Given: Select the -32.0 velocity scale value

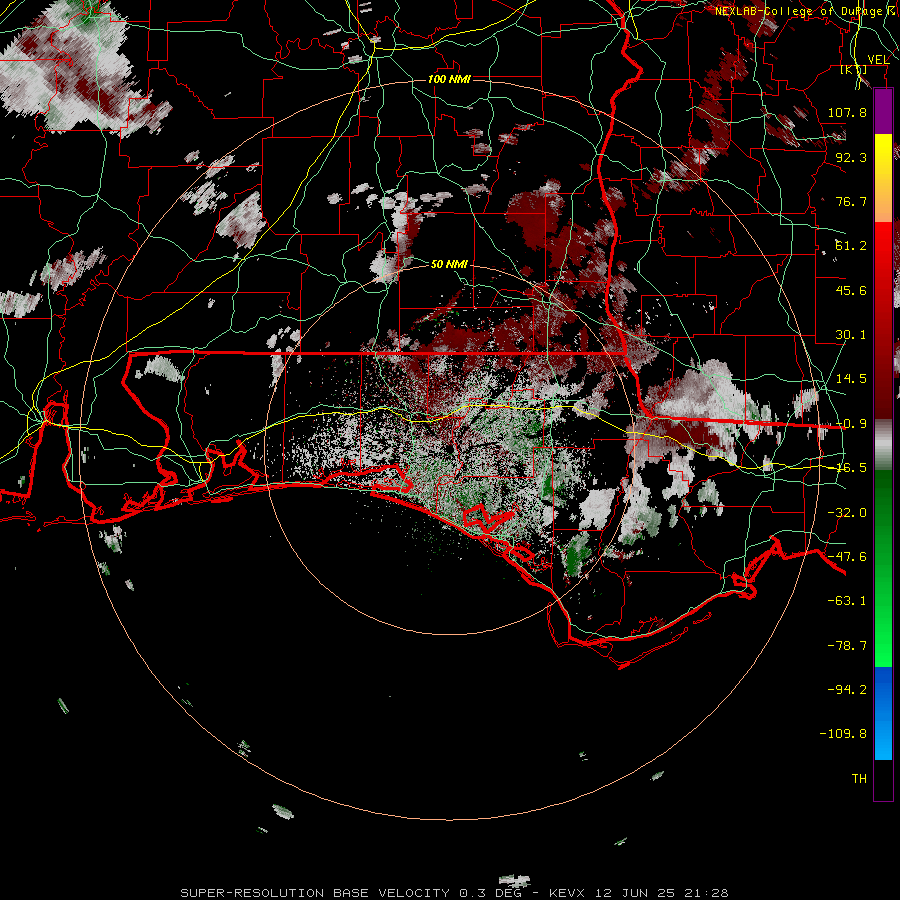Looking at the screenshot, I should tap(847, 513).
